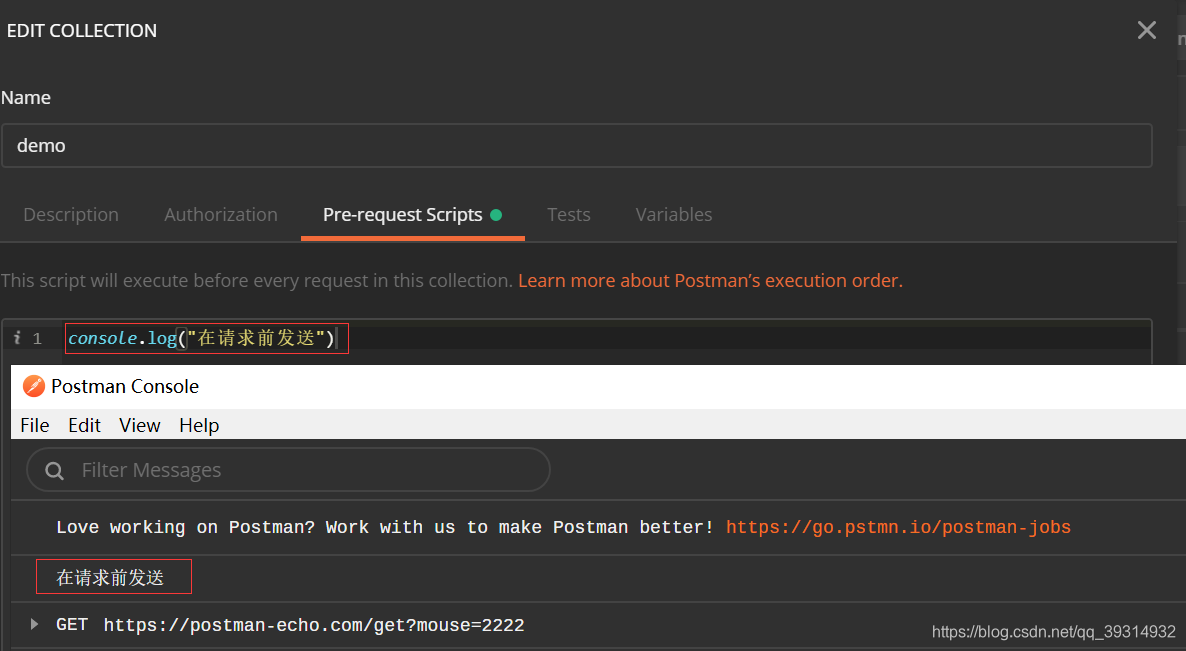Switch to the Description tab
Image resolution: width=1186 pixels, height=651 pixels.
tap(71, 215)
